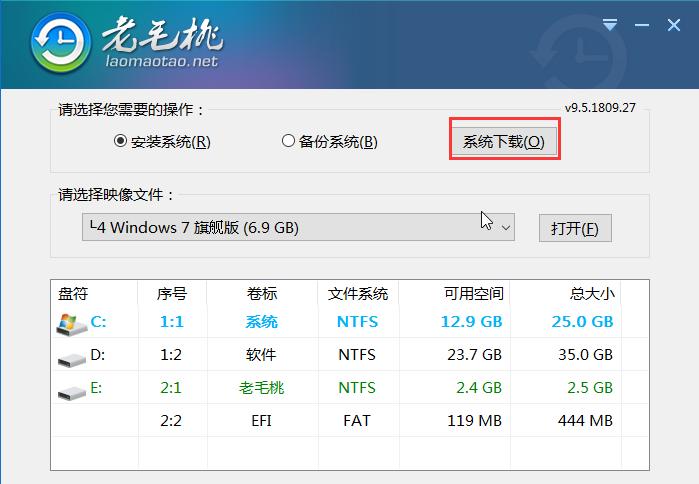Click the 文件系统 column header
This screenshot has width=699, height=484.
(x=358, y=294)
